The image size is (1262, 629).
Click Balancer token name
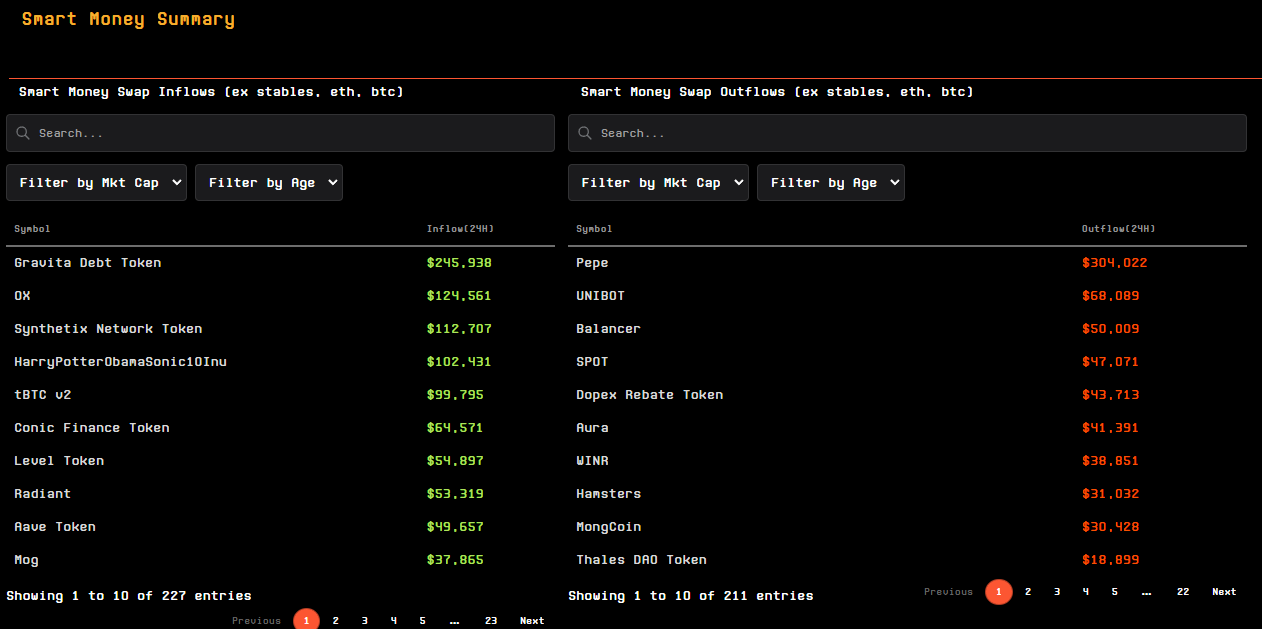coord(608,329)
